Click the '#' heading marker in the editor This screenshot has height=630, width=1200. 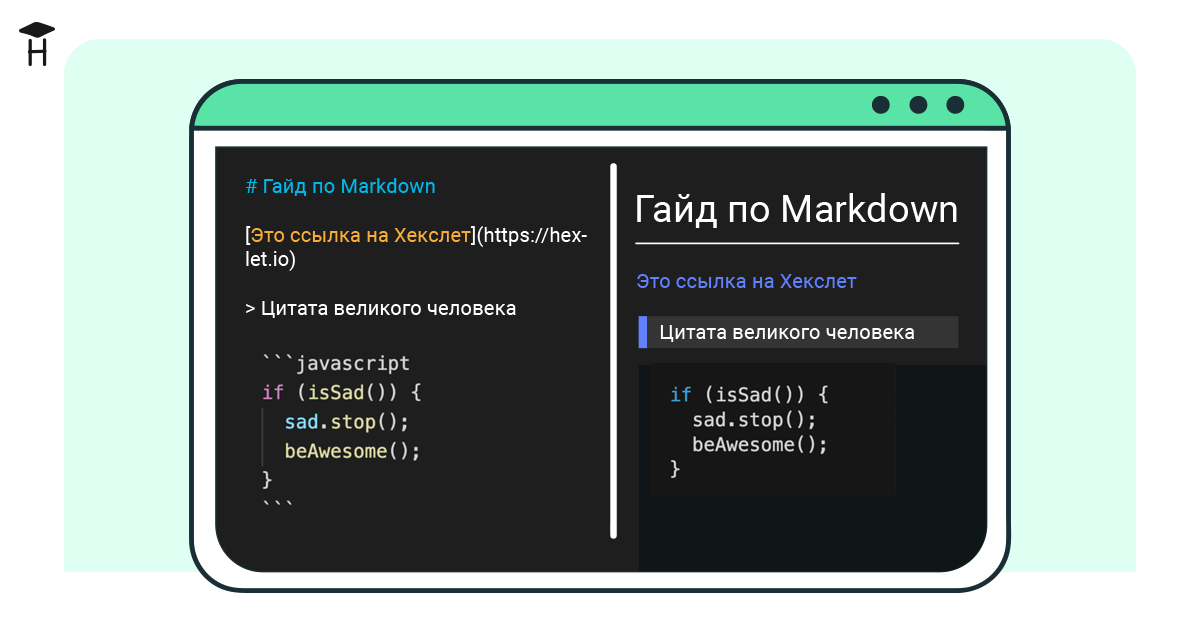click(253, 186)
